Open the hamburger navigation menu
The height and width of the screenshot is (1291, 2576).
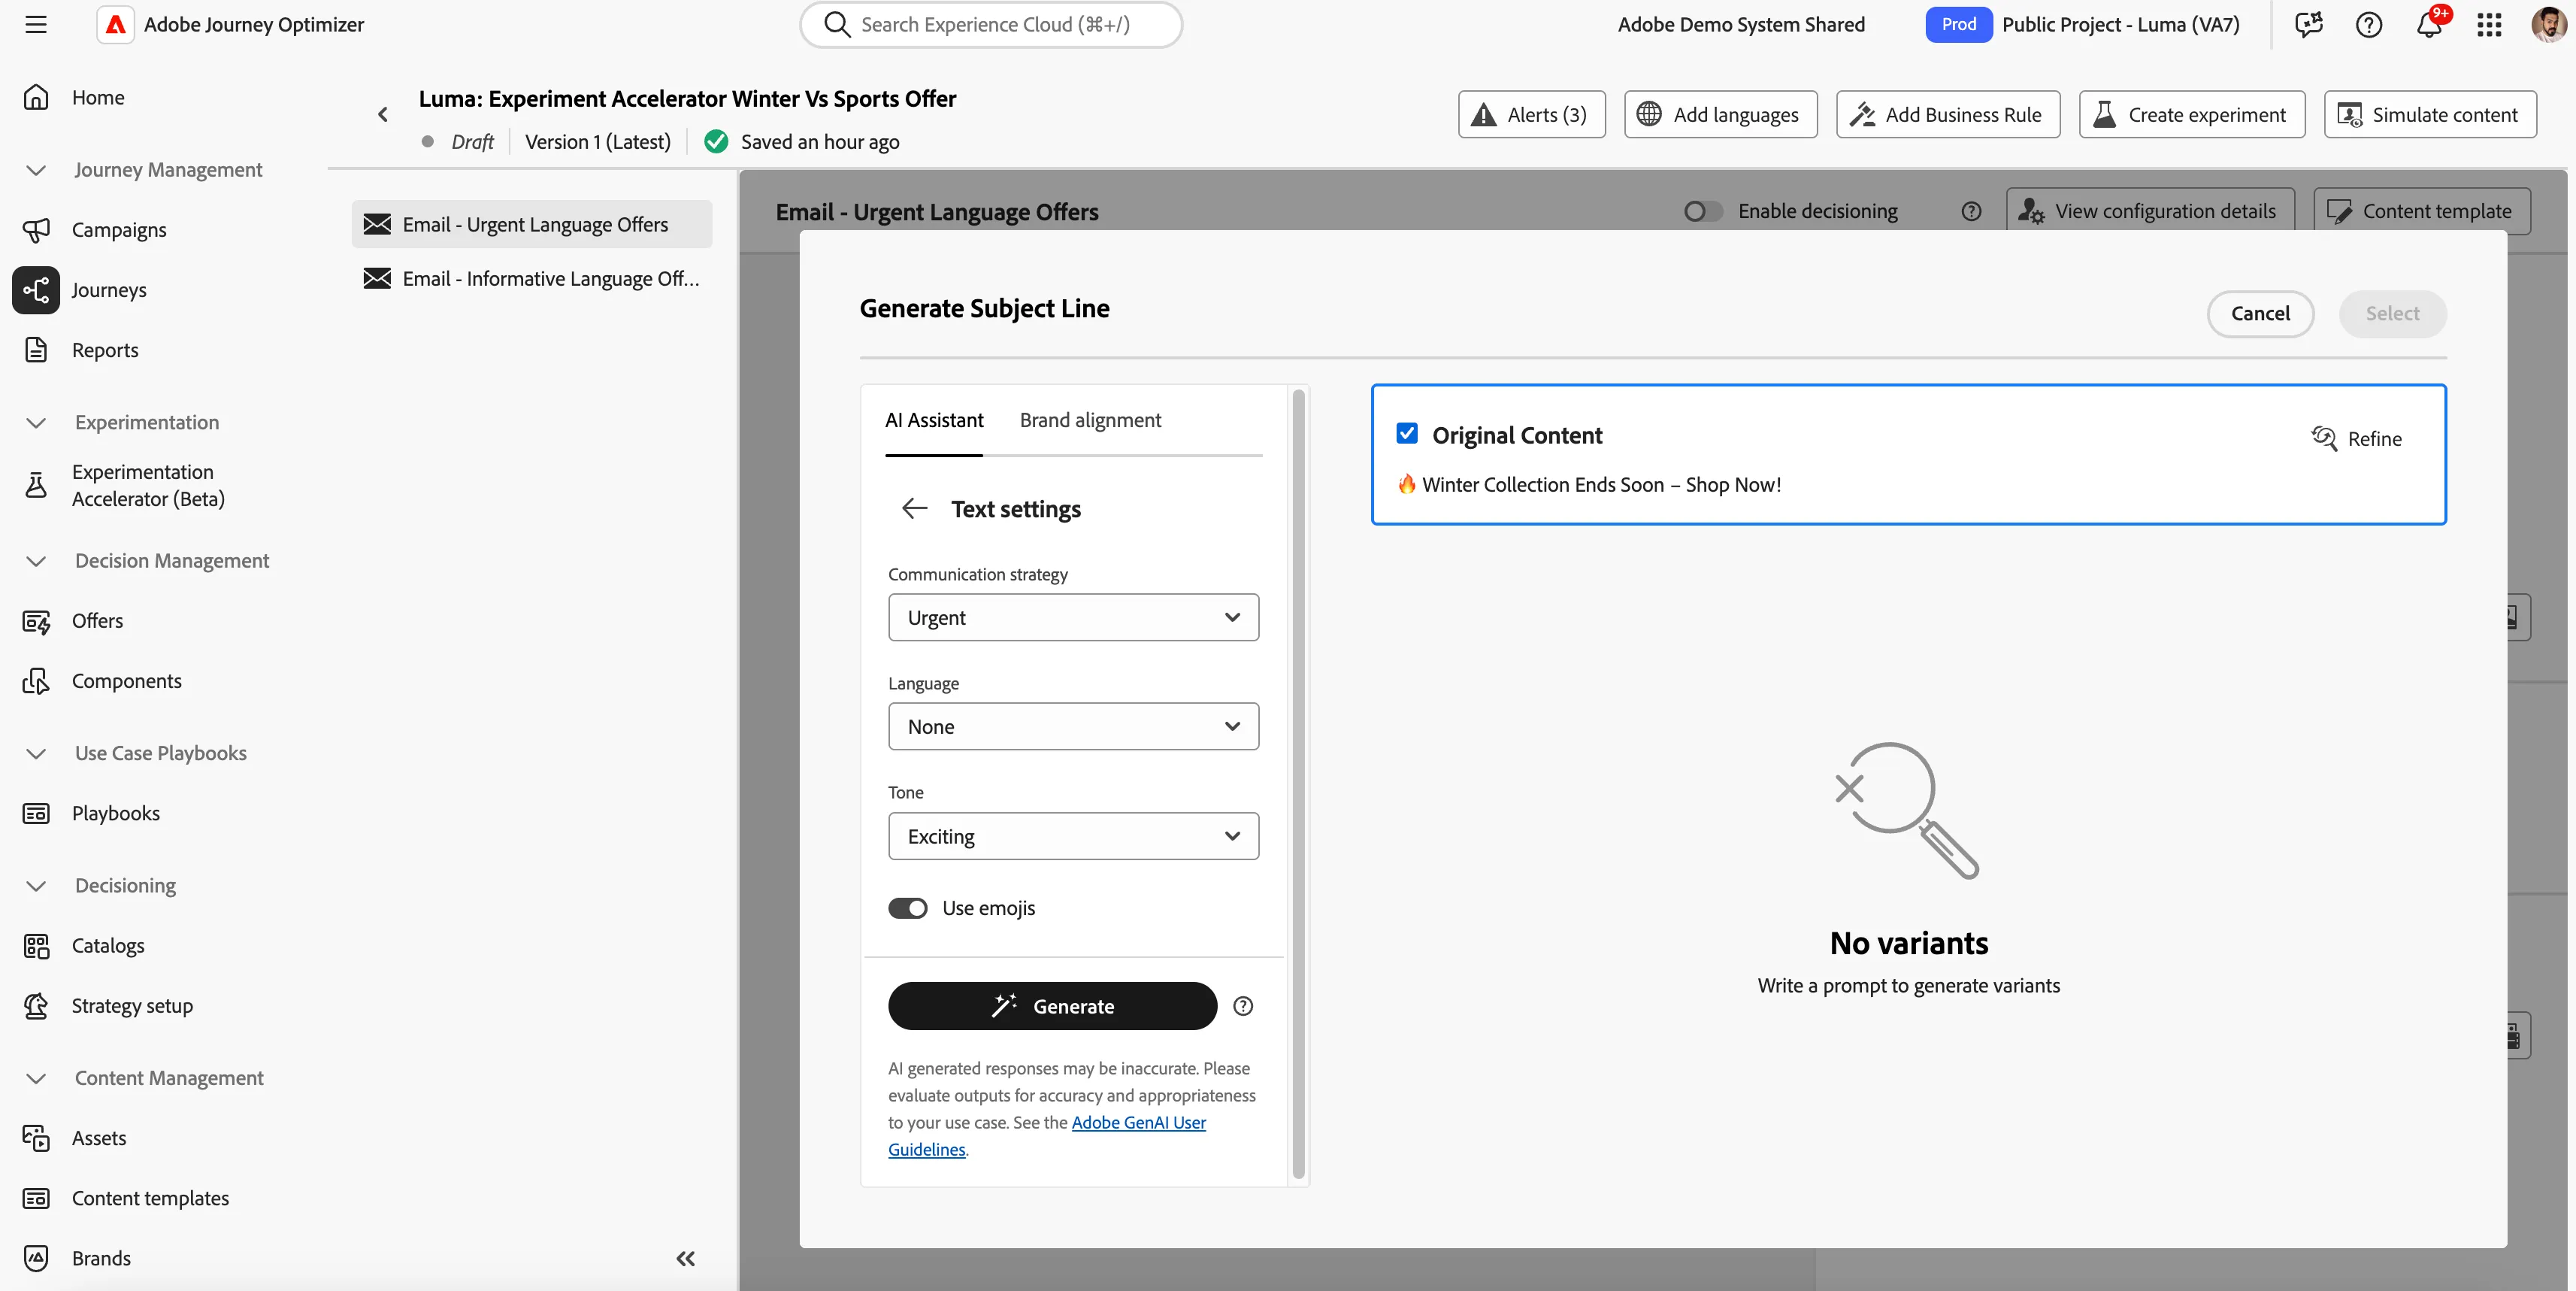point(36,25)
